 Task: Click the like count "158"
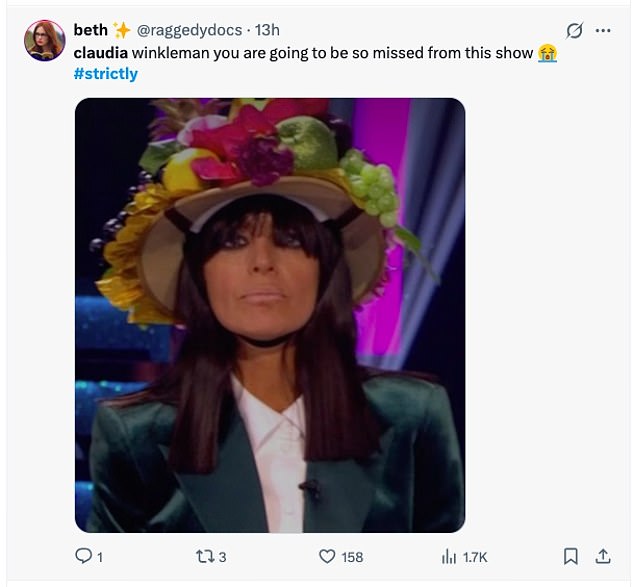click(352, 557)
